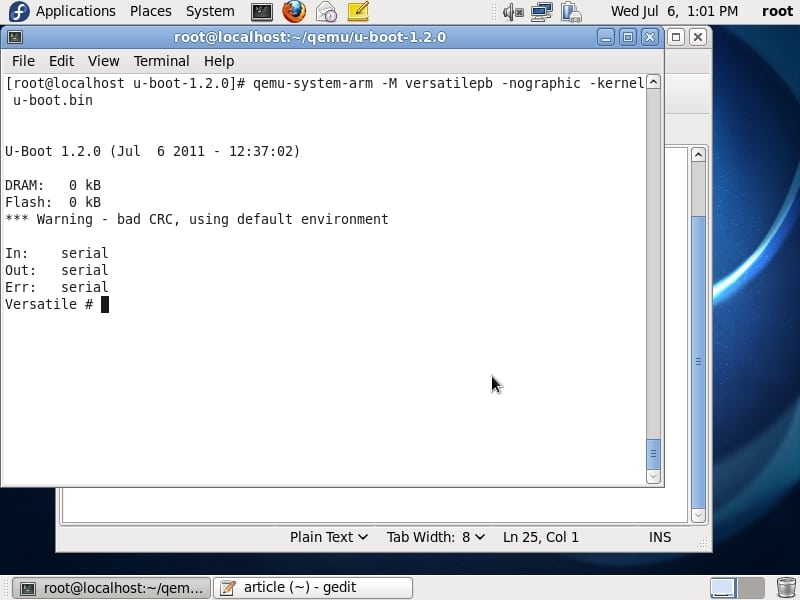Open the Terminal menu

tap(161, 61)
